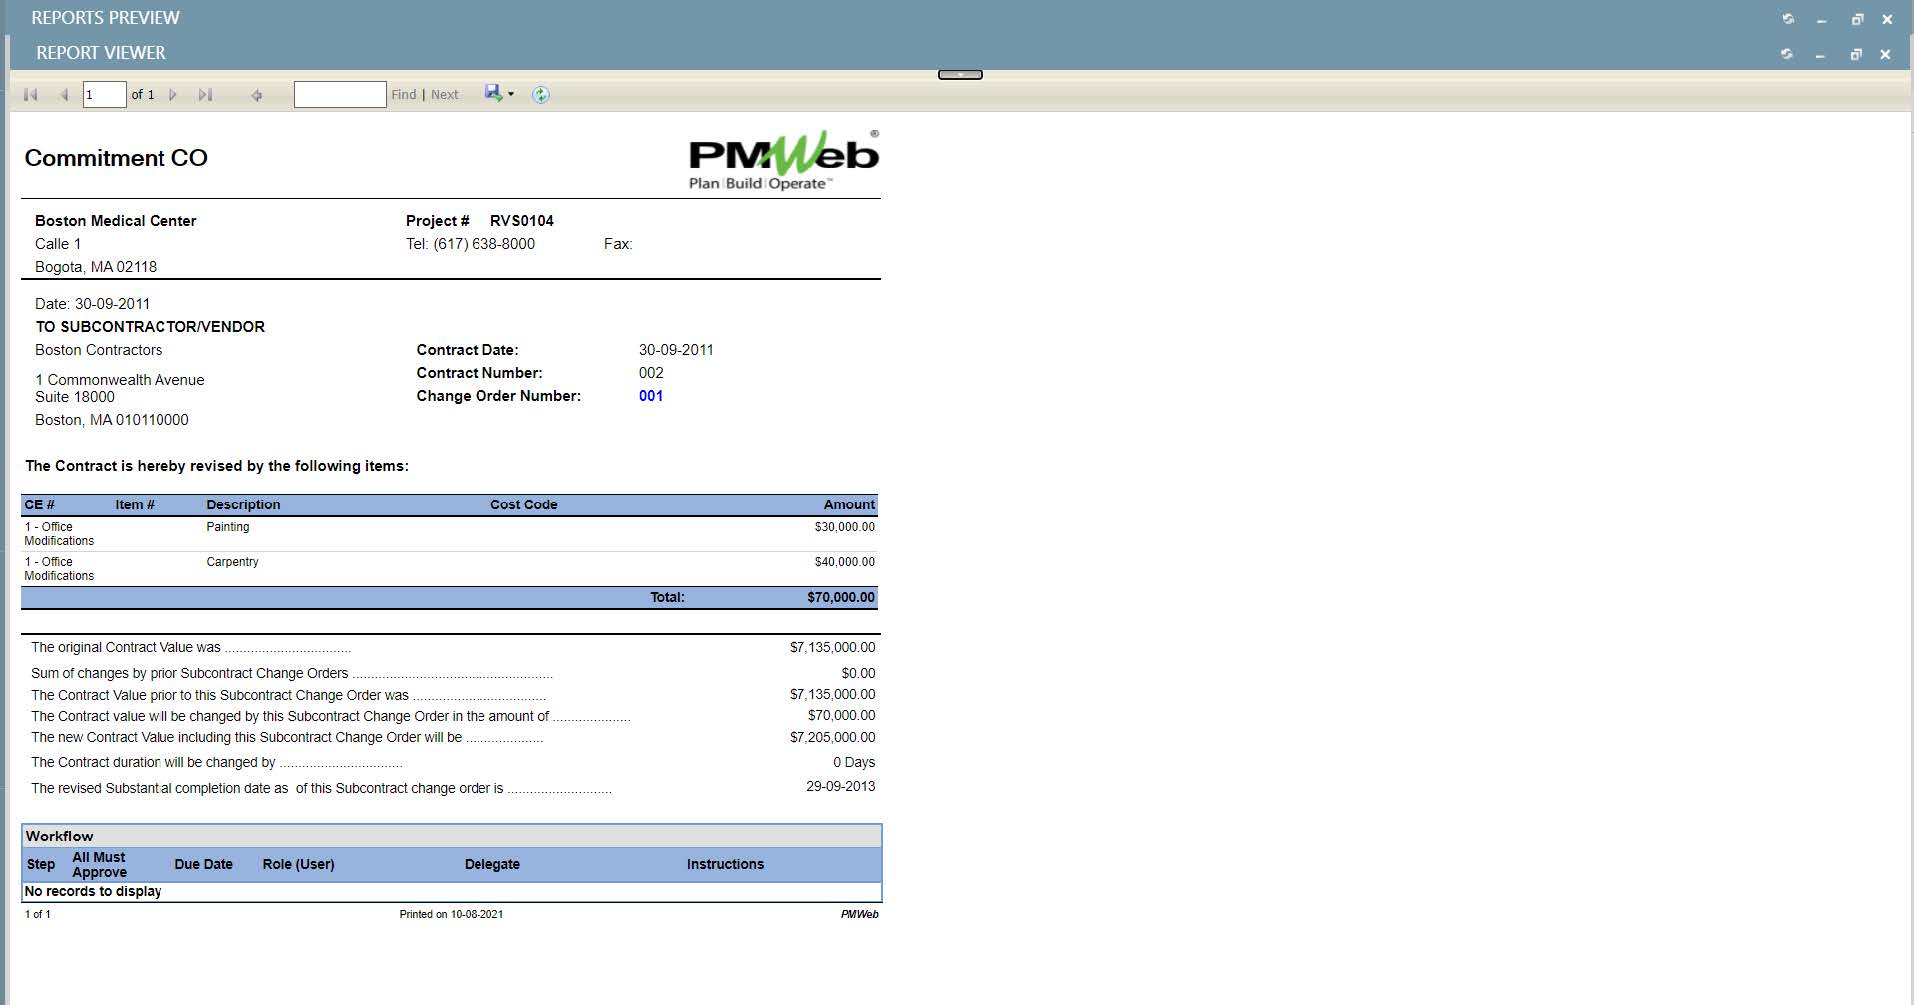Viewport: 1914px width, 1005px height.
Task: Click the PMWeb logo in report header
Action: [783, 160]
